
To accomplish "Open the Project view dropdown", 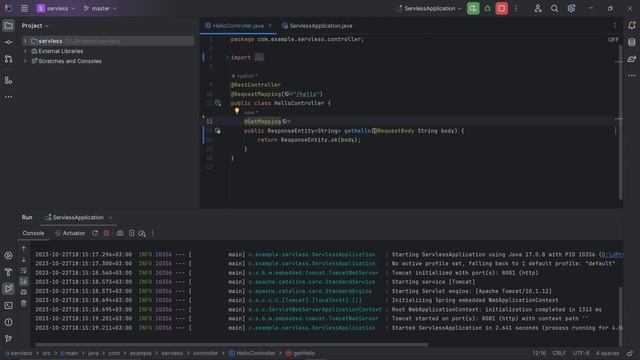I will tap(35, 26).
